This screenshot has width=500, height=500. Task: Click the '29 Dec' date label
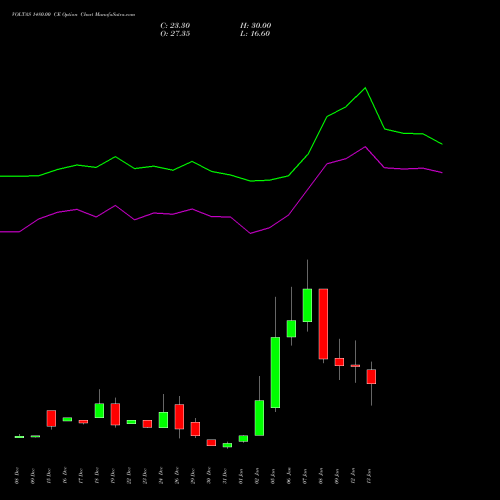(193, 476)
